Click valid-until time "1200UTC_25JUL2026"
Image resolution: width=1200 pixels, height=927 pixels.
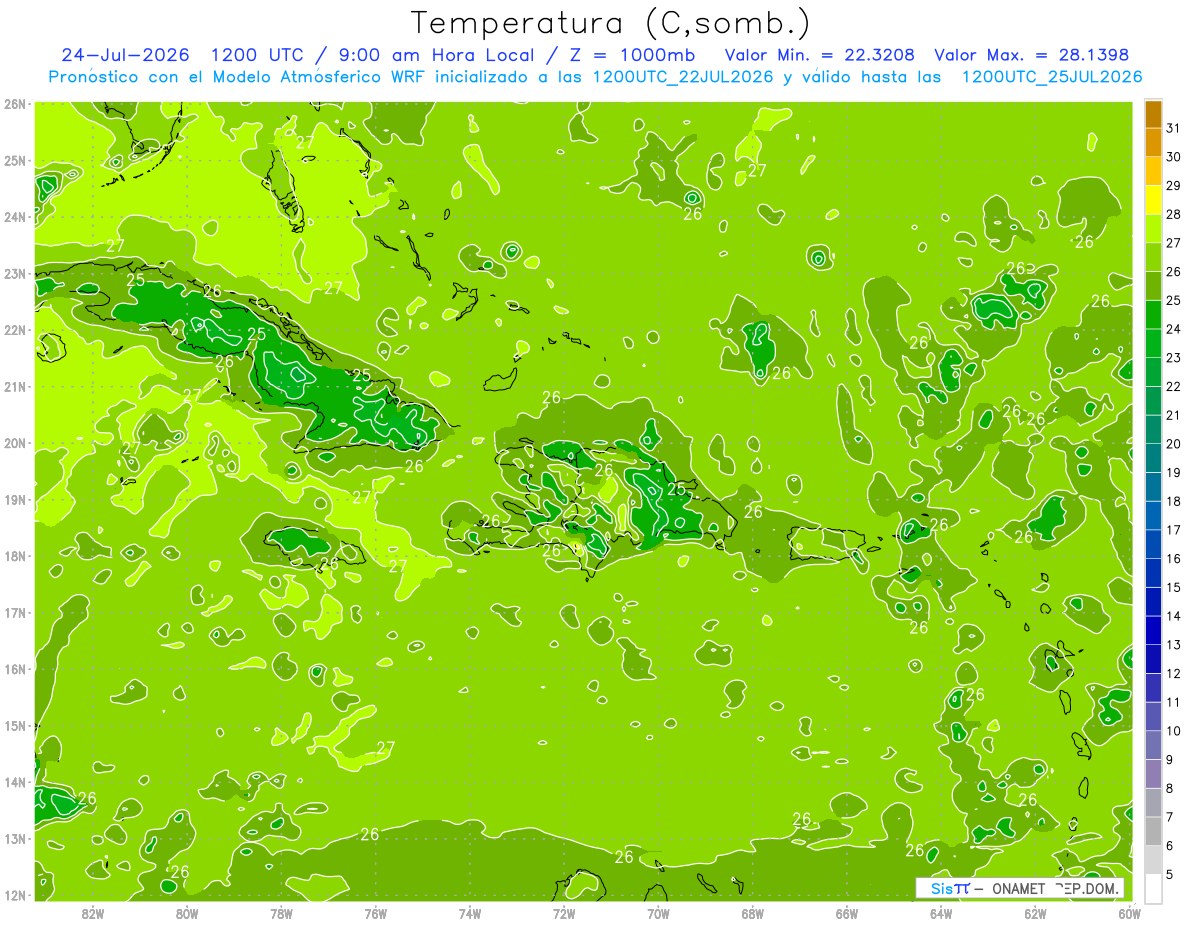[x=1052, y=77]
